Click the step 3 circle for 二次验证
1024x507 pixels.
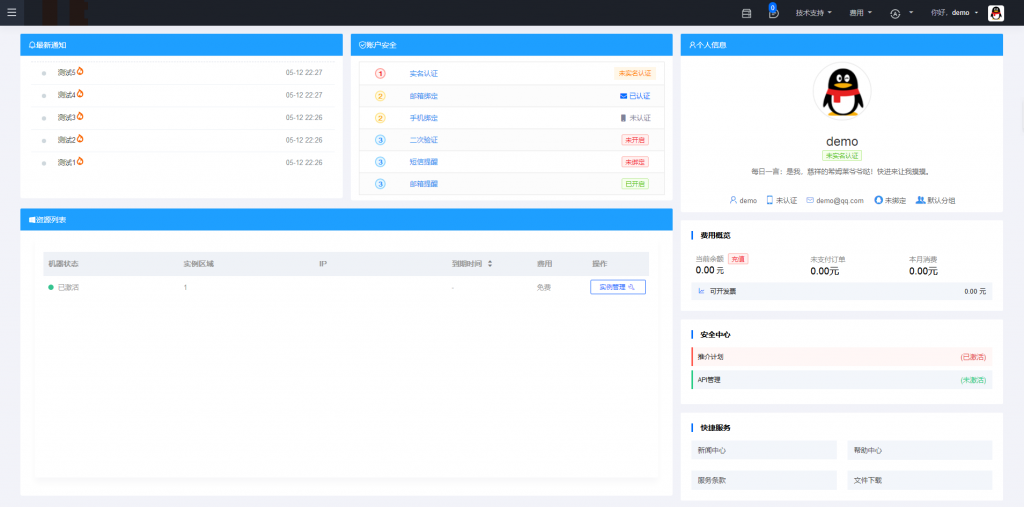tap(380, 140)
